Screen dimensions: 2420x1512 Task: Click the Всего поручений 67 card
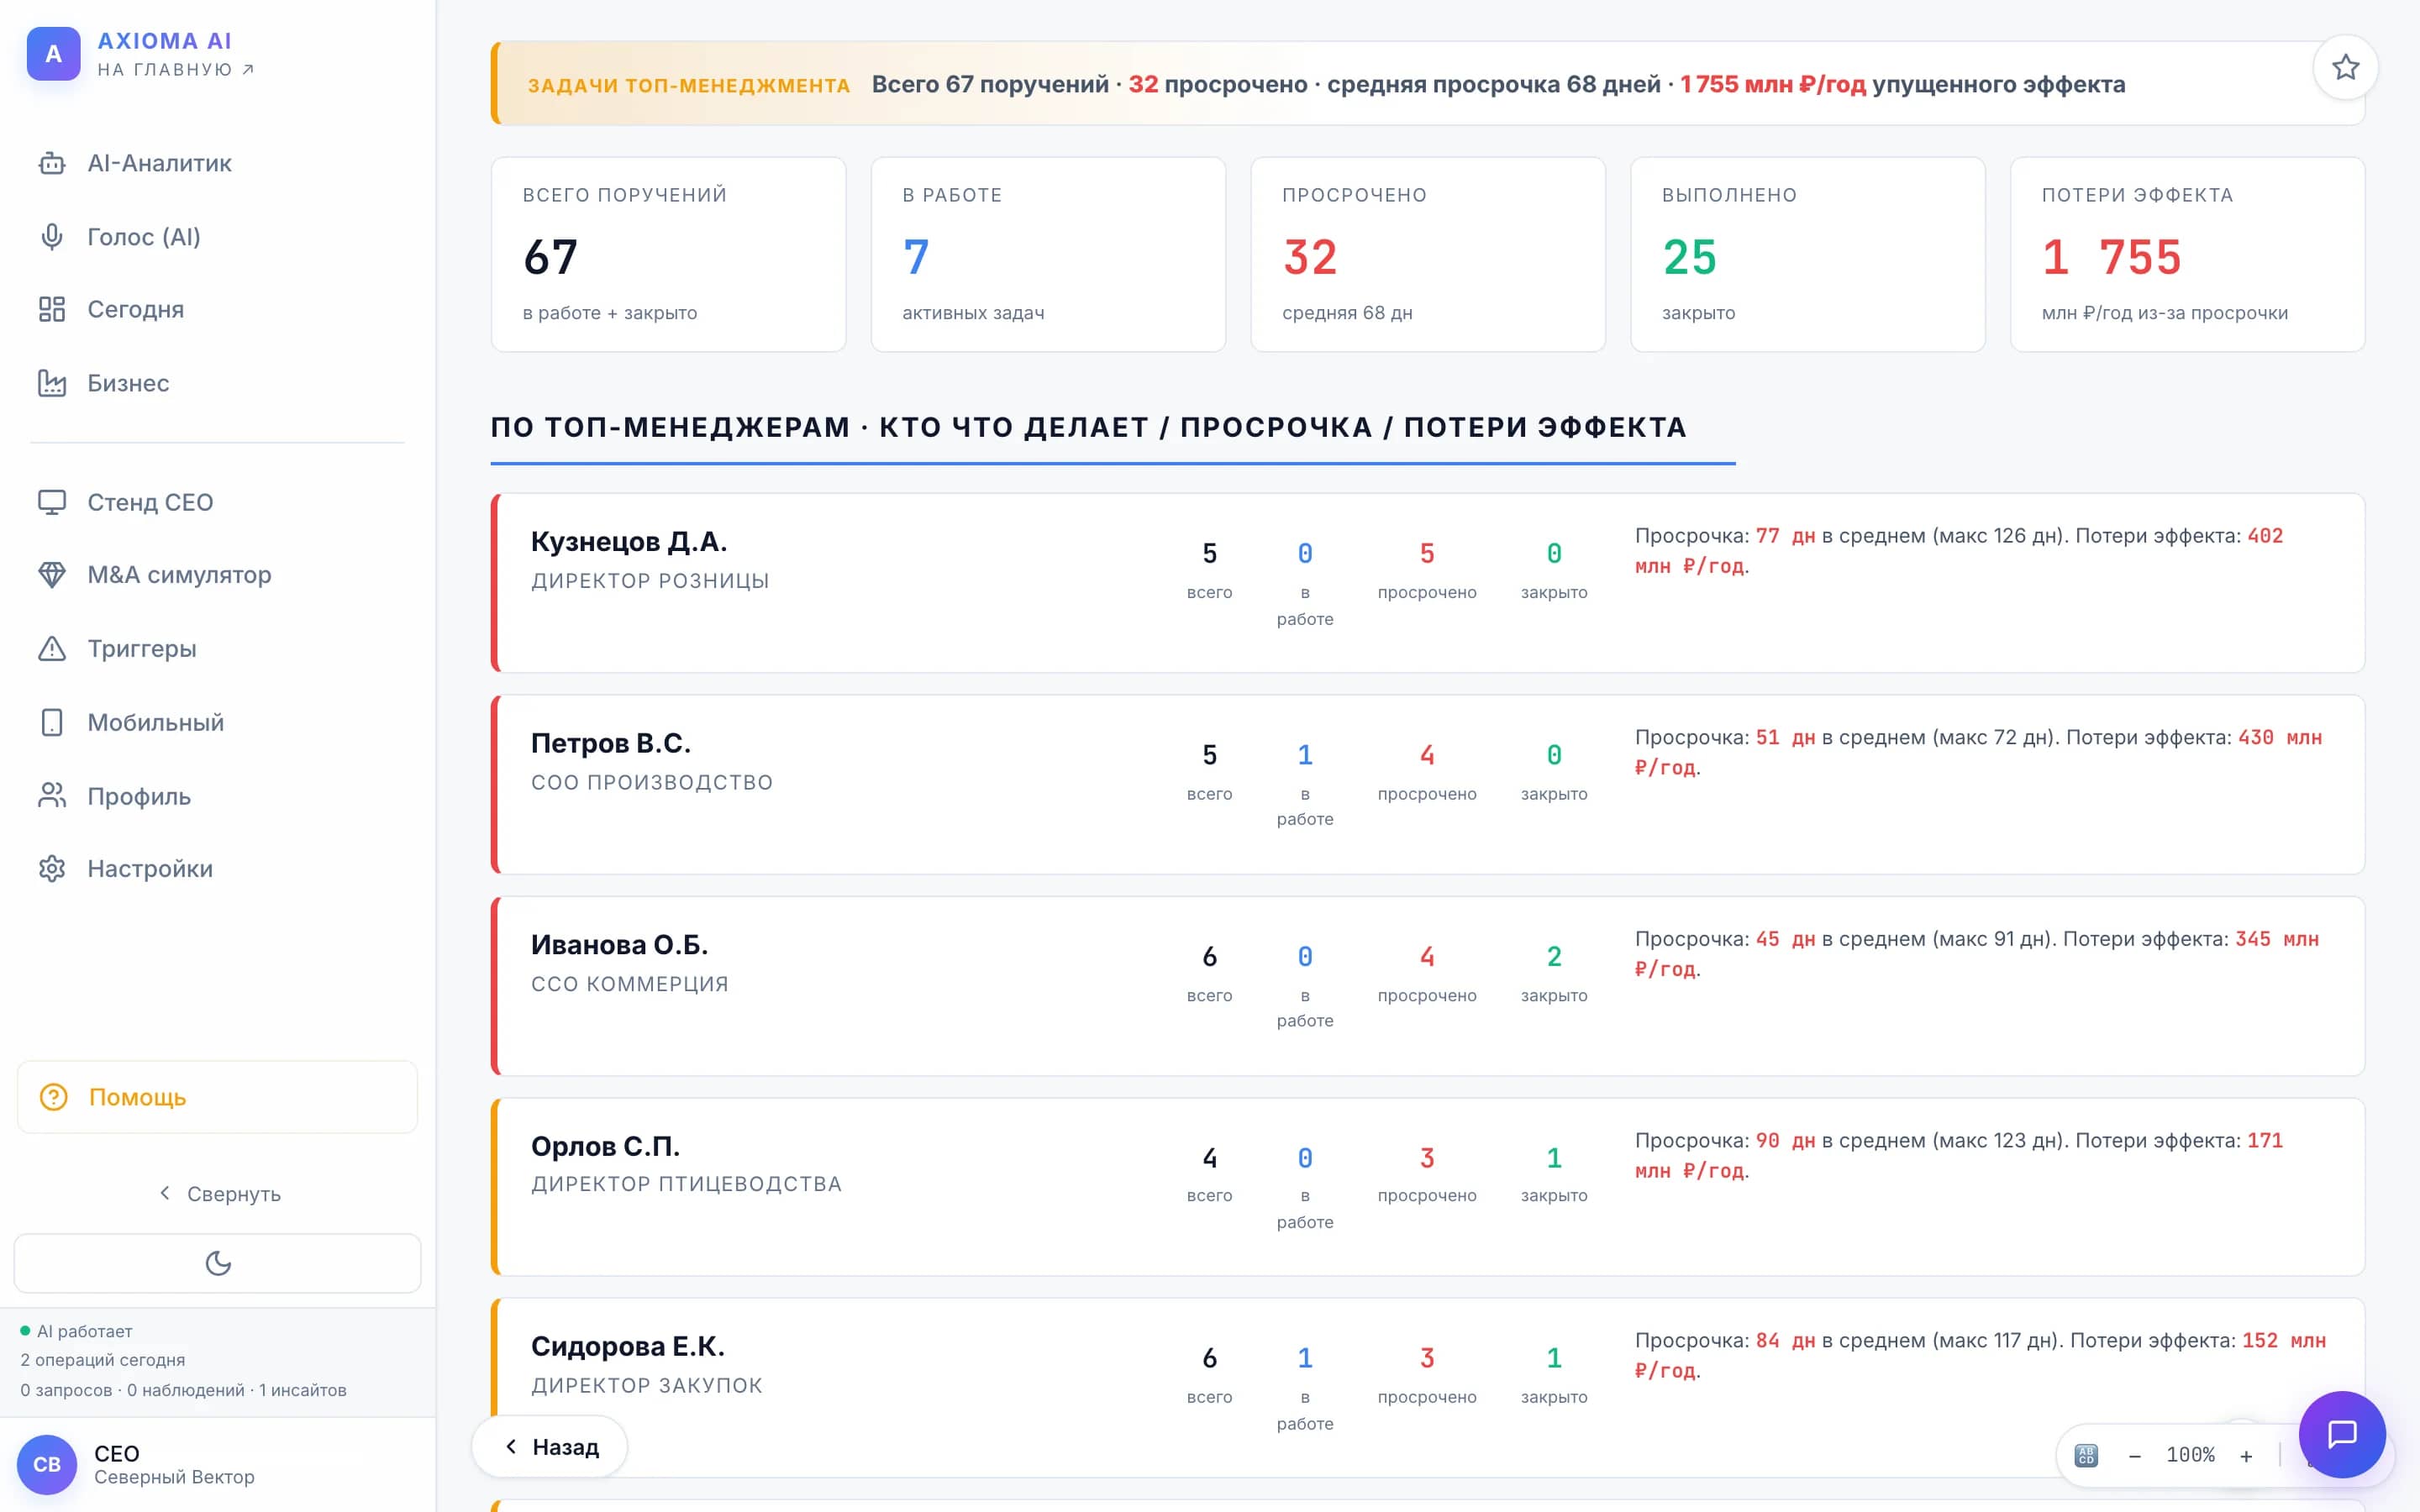coord(668,254)
